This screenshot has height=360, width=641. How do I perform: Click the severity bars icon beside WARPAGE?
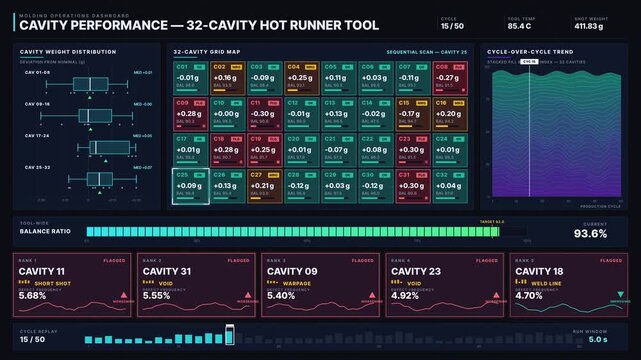[272, 282]
